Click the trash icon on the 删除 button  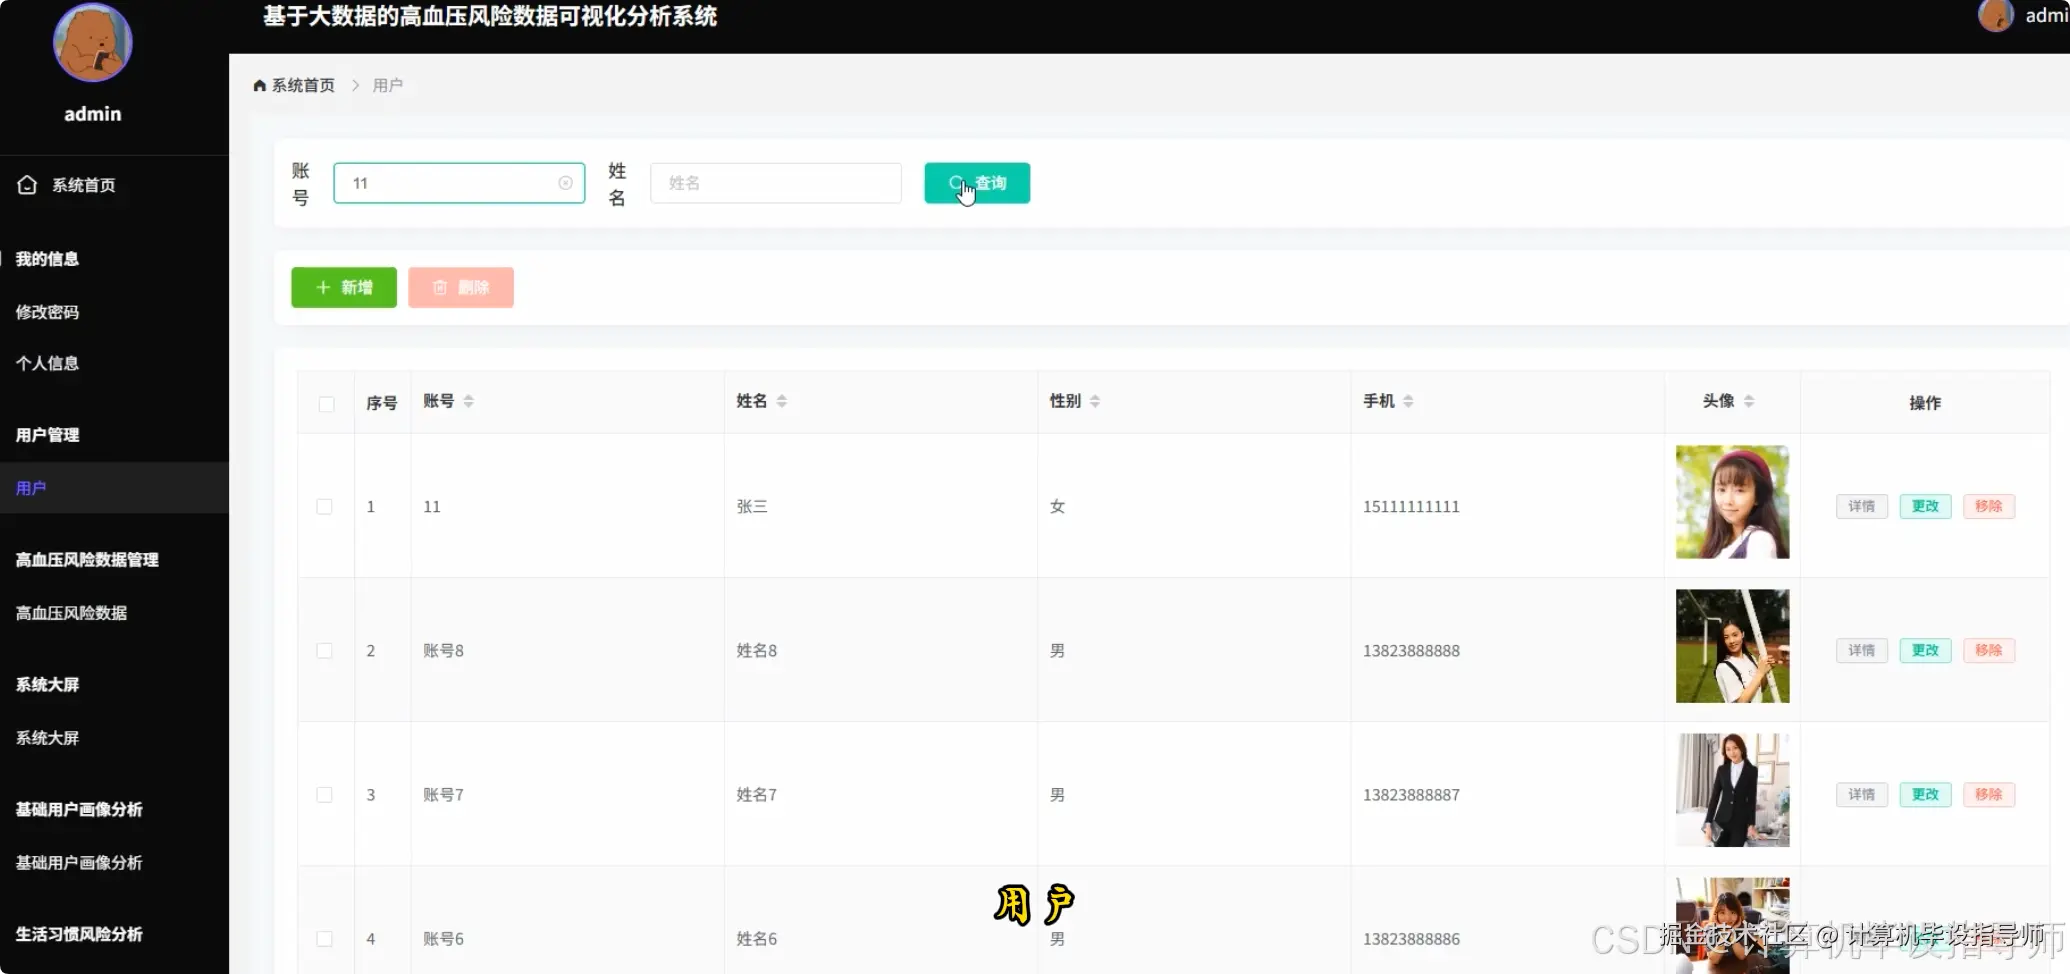[x=440, y=287]
